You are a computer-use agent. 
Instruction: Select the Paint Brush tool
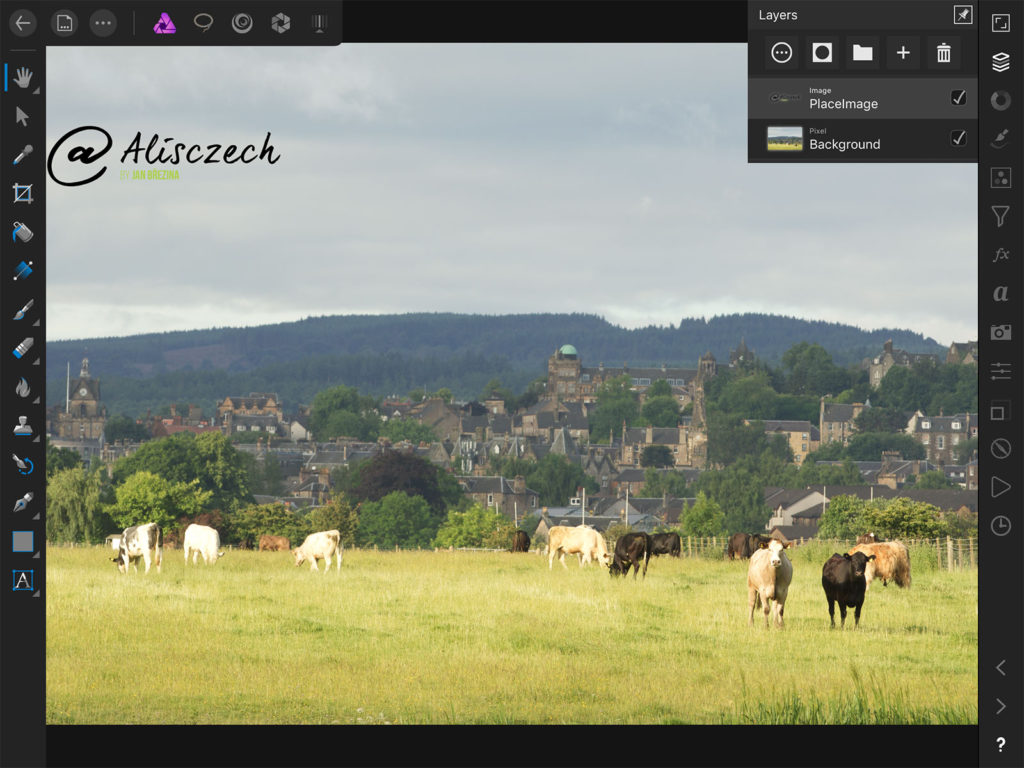click(x=22, y=310)
